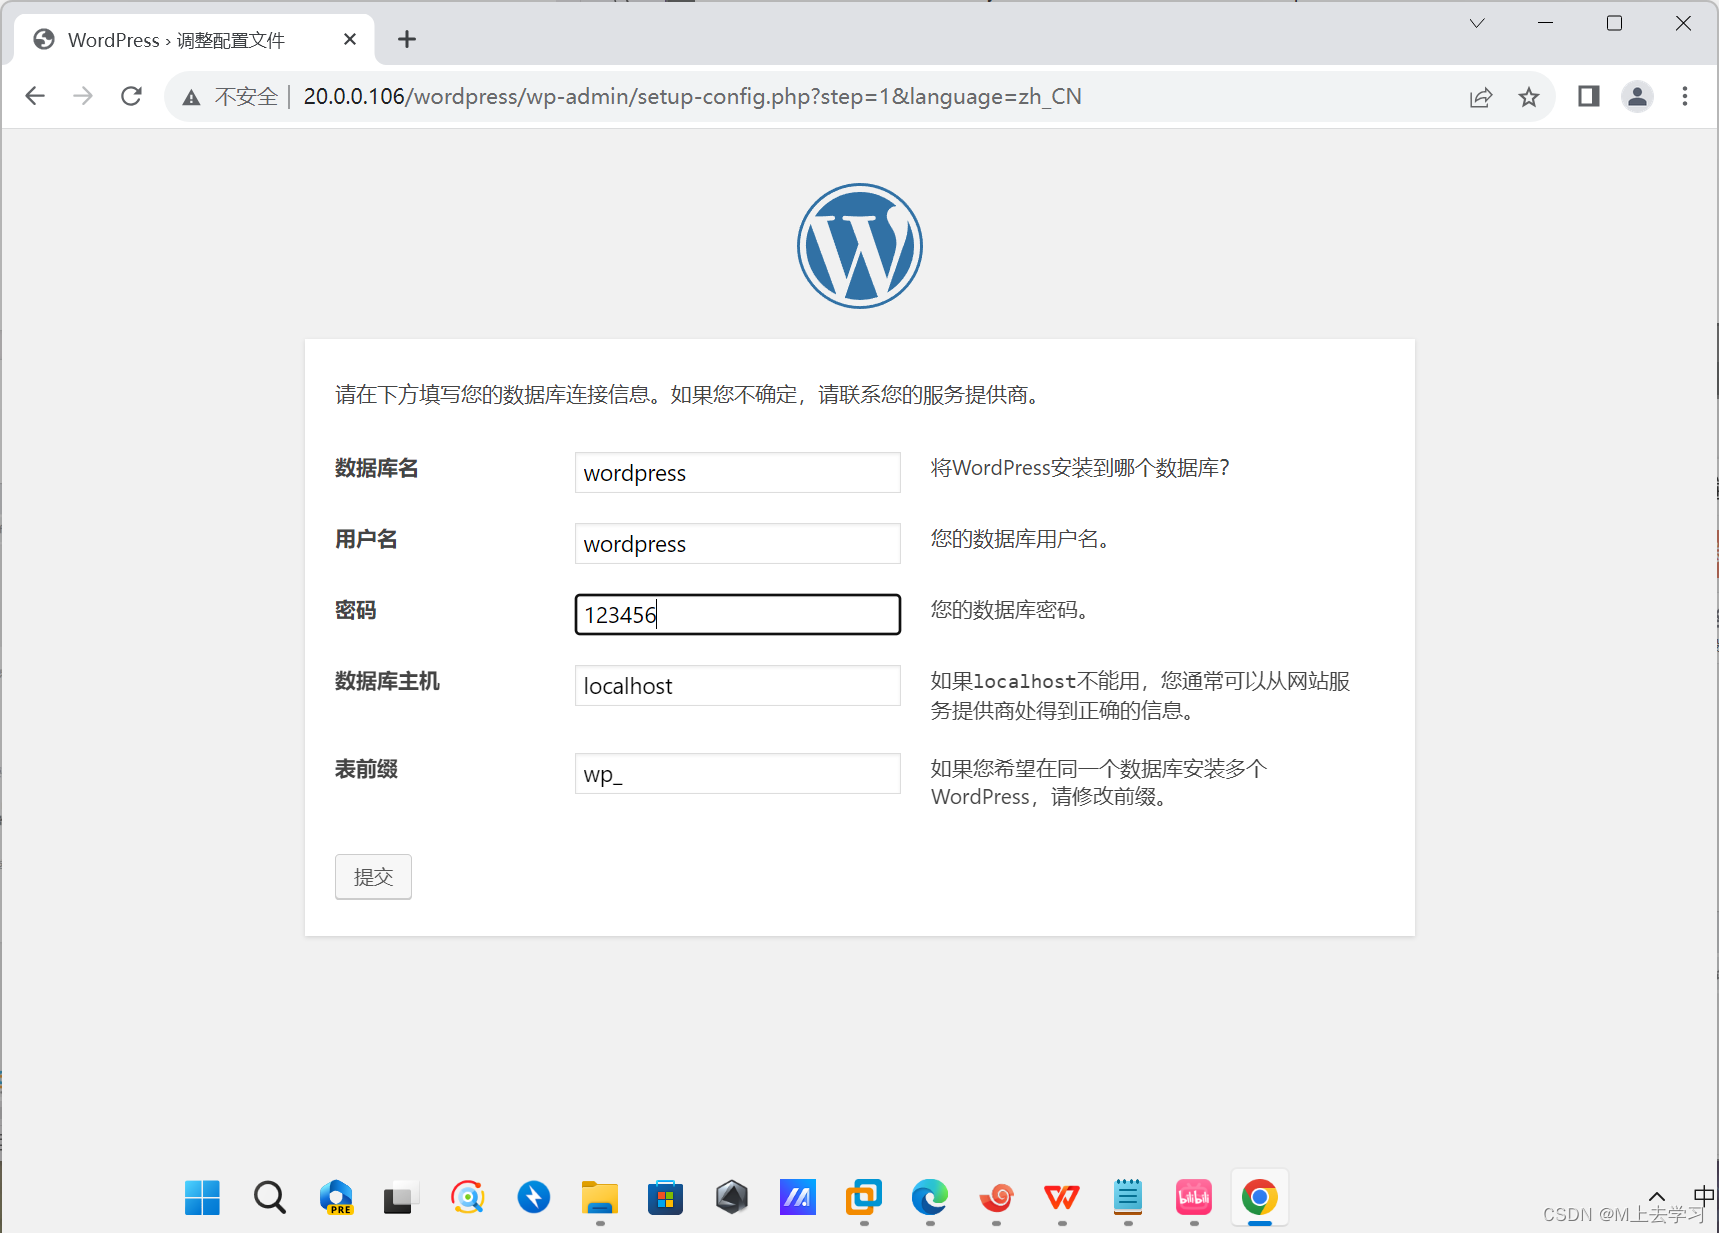This screenshot has width=1719, height=1233.
Task: Select the WordPress 调整配置文件 tab
Action: 196,40
